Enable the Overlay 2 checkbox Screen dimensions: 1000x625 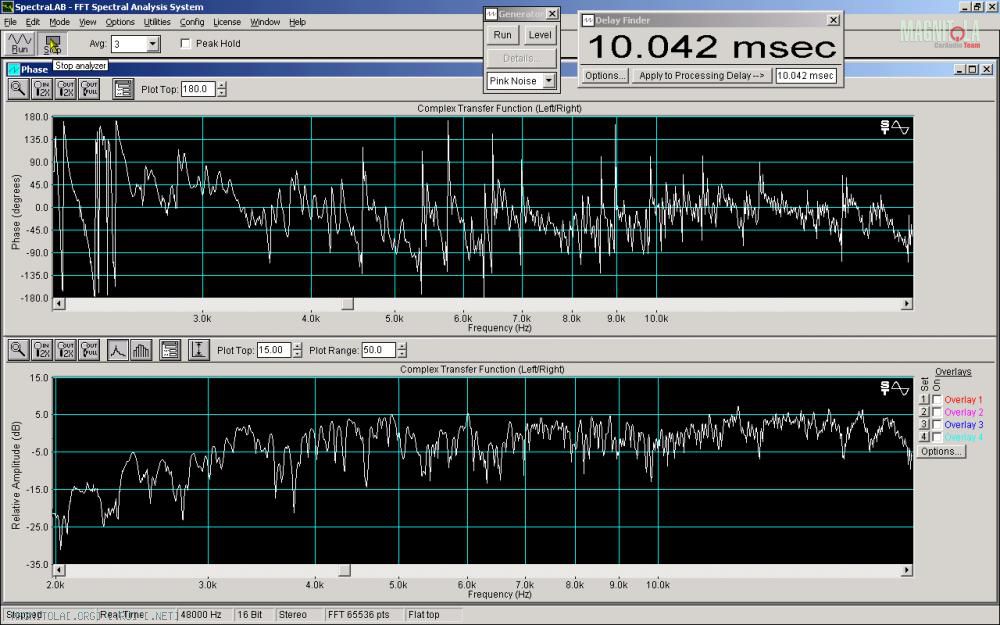pos(937,412)
